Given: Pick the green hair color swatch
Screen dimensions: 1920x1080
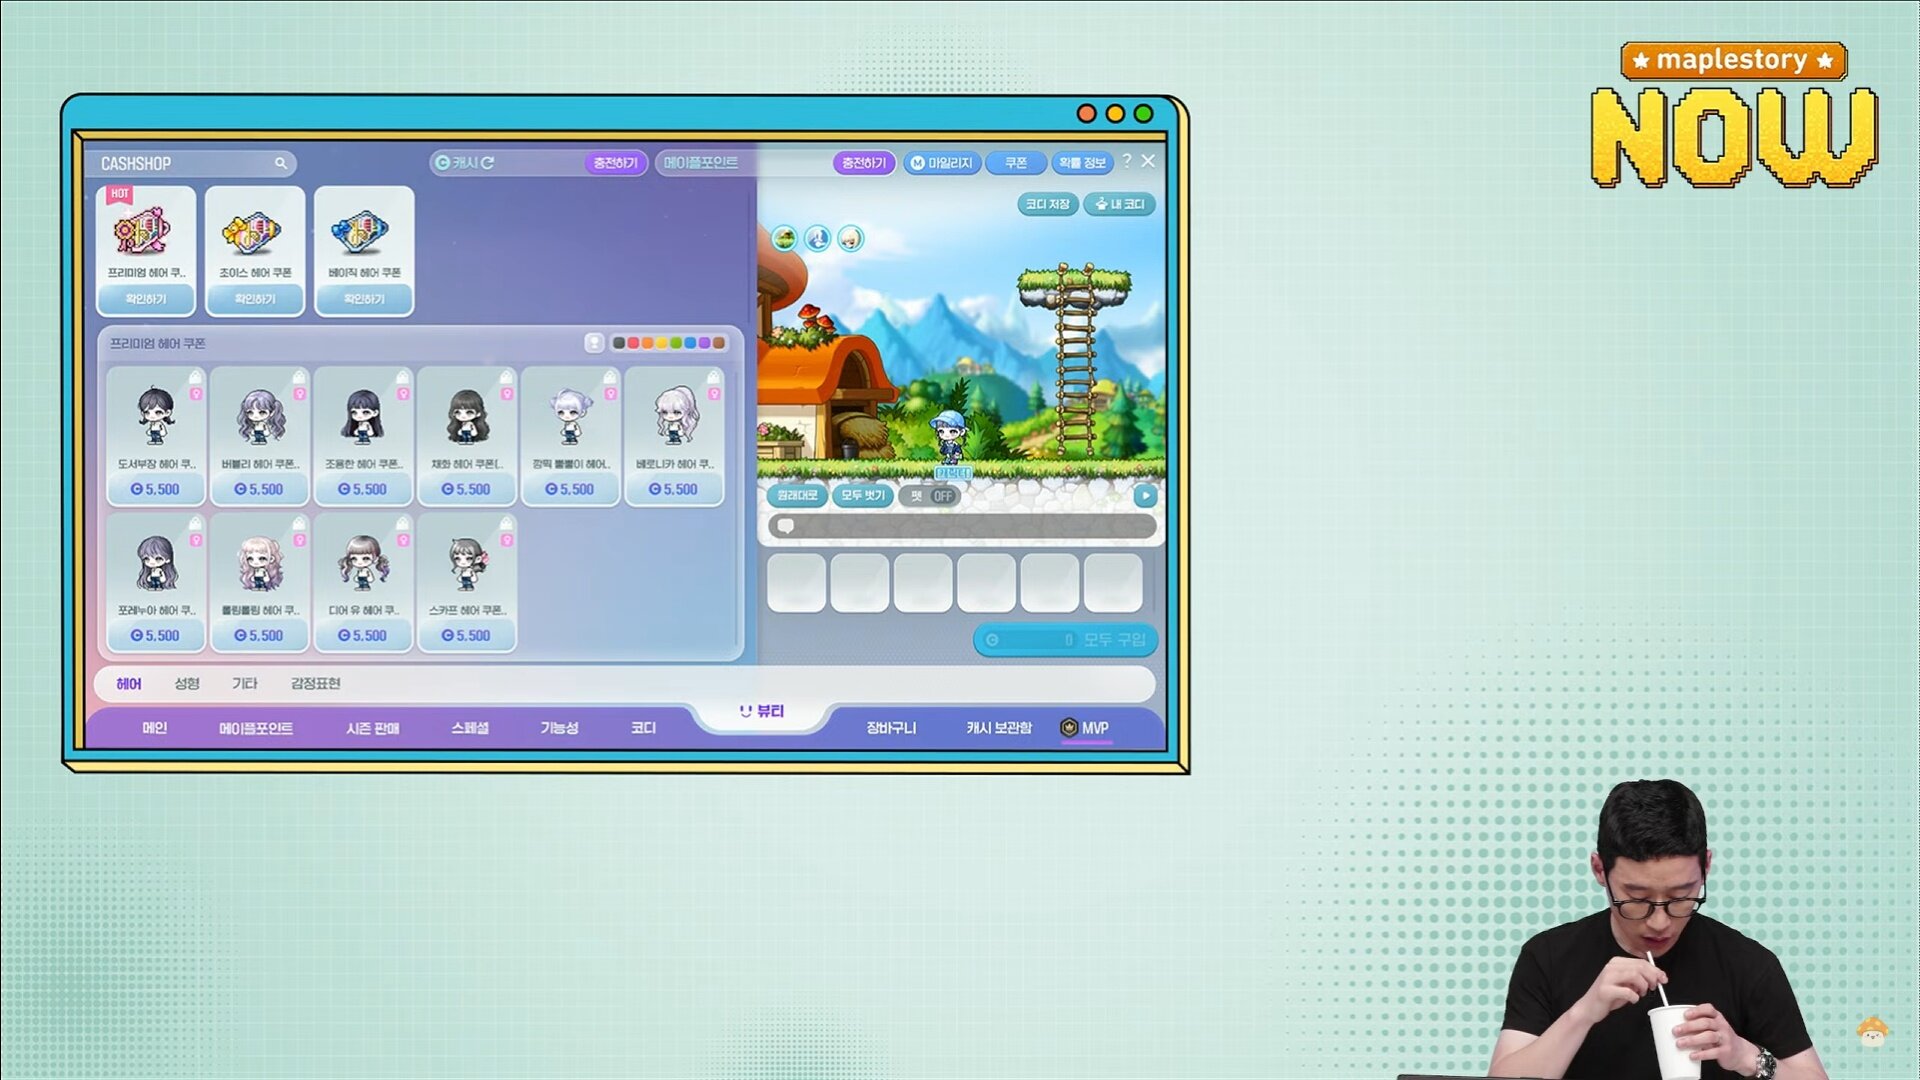Looking at the screenshot, I should point(676,343).
